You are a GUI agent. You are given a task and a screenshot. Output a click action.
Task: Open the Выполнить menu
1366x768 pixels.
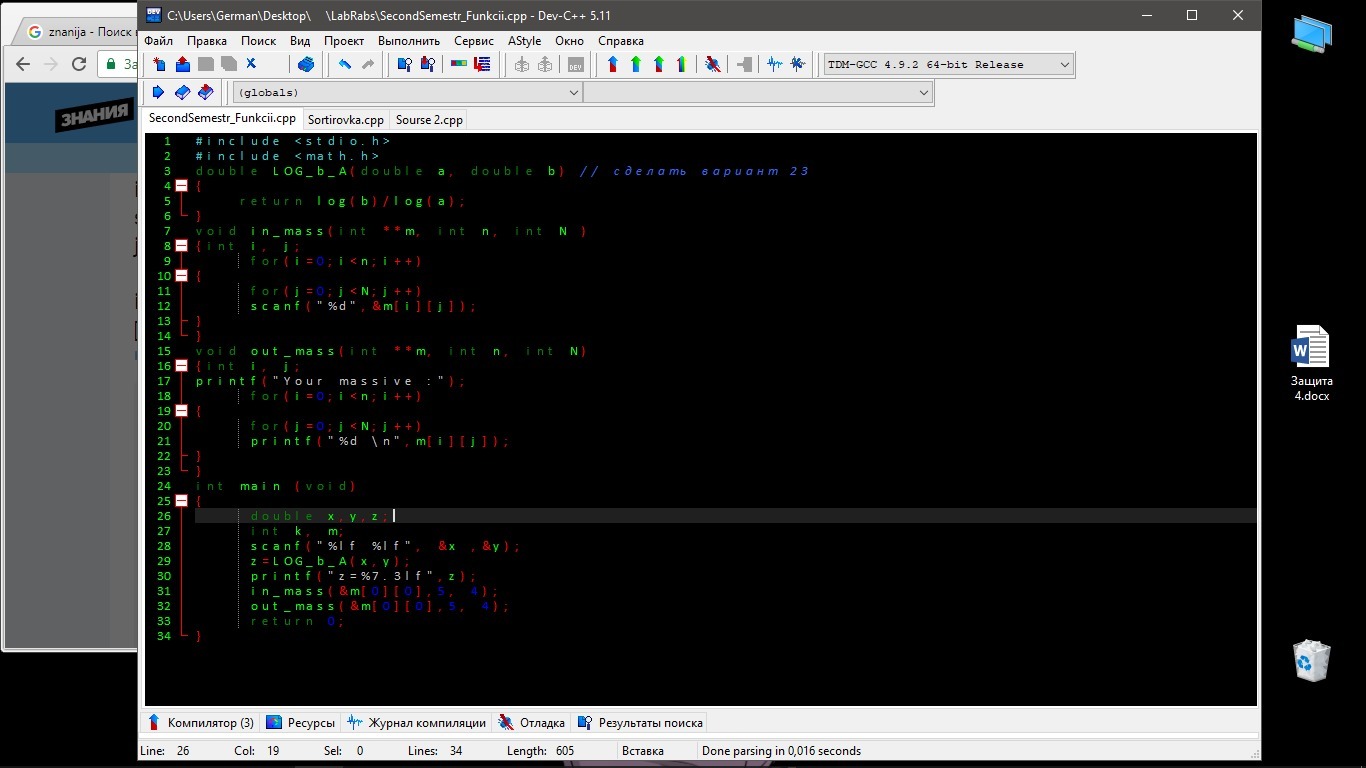click(x=408, y=41)
